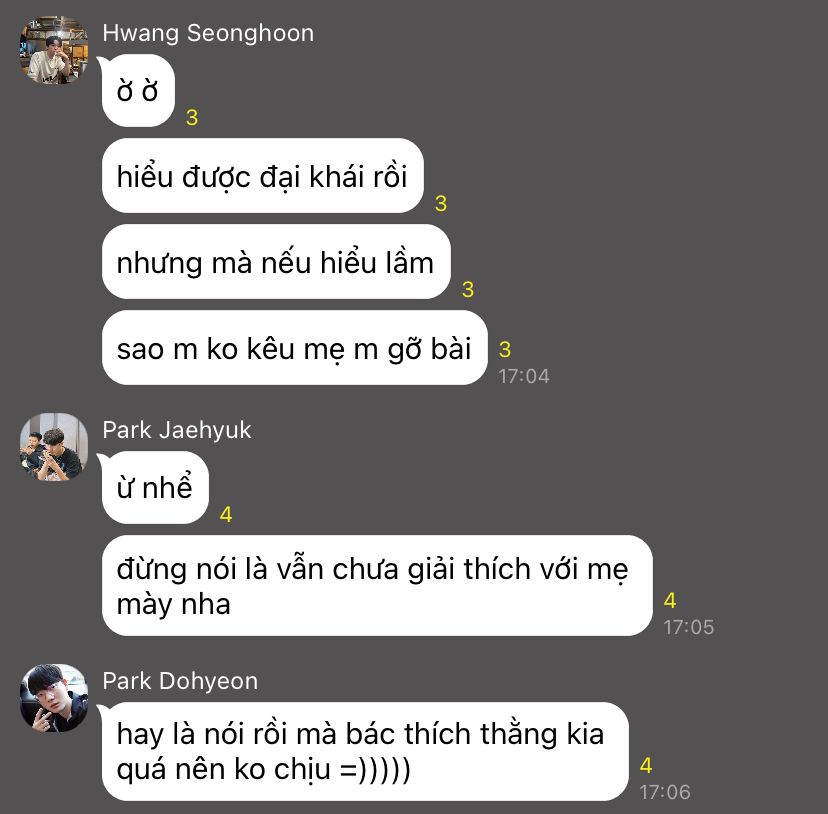
Task: Tap unread count 4 above 17:06
Action: (x=646, y=765)
